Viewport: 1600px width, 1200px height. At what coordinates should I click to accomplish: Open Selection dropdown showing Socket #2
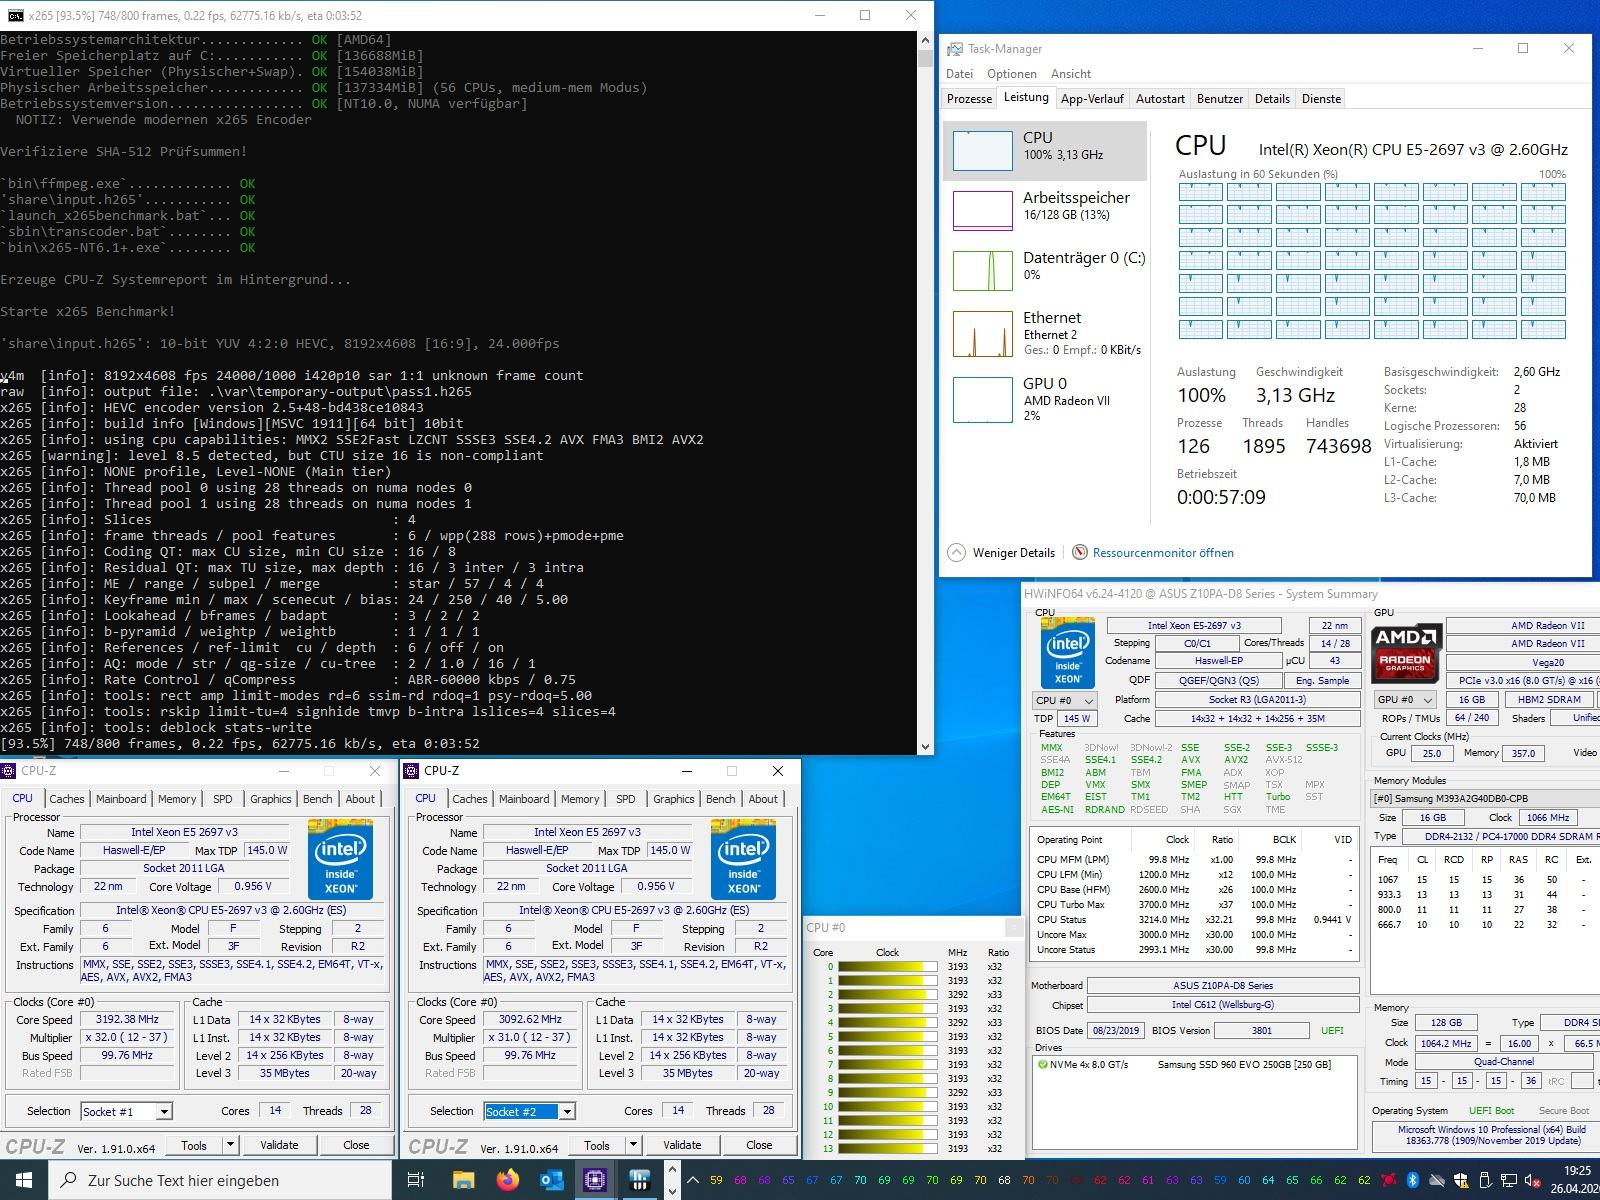(529, 1111)
